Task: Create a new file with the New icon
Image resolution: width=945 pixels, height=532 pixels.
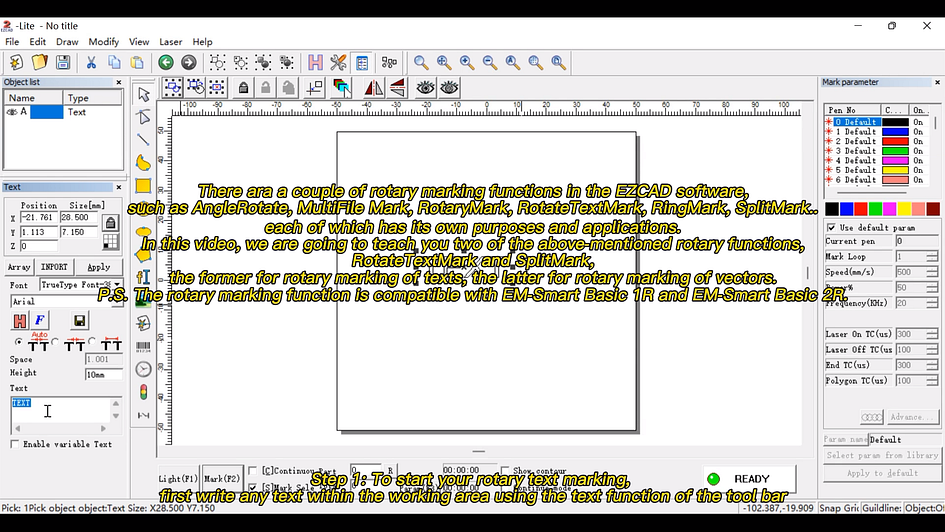Action: pos(16,62)
